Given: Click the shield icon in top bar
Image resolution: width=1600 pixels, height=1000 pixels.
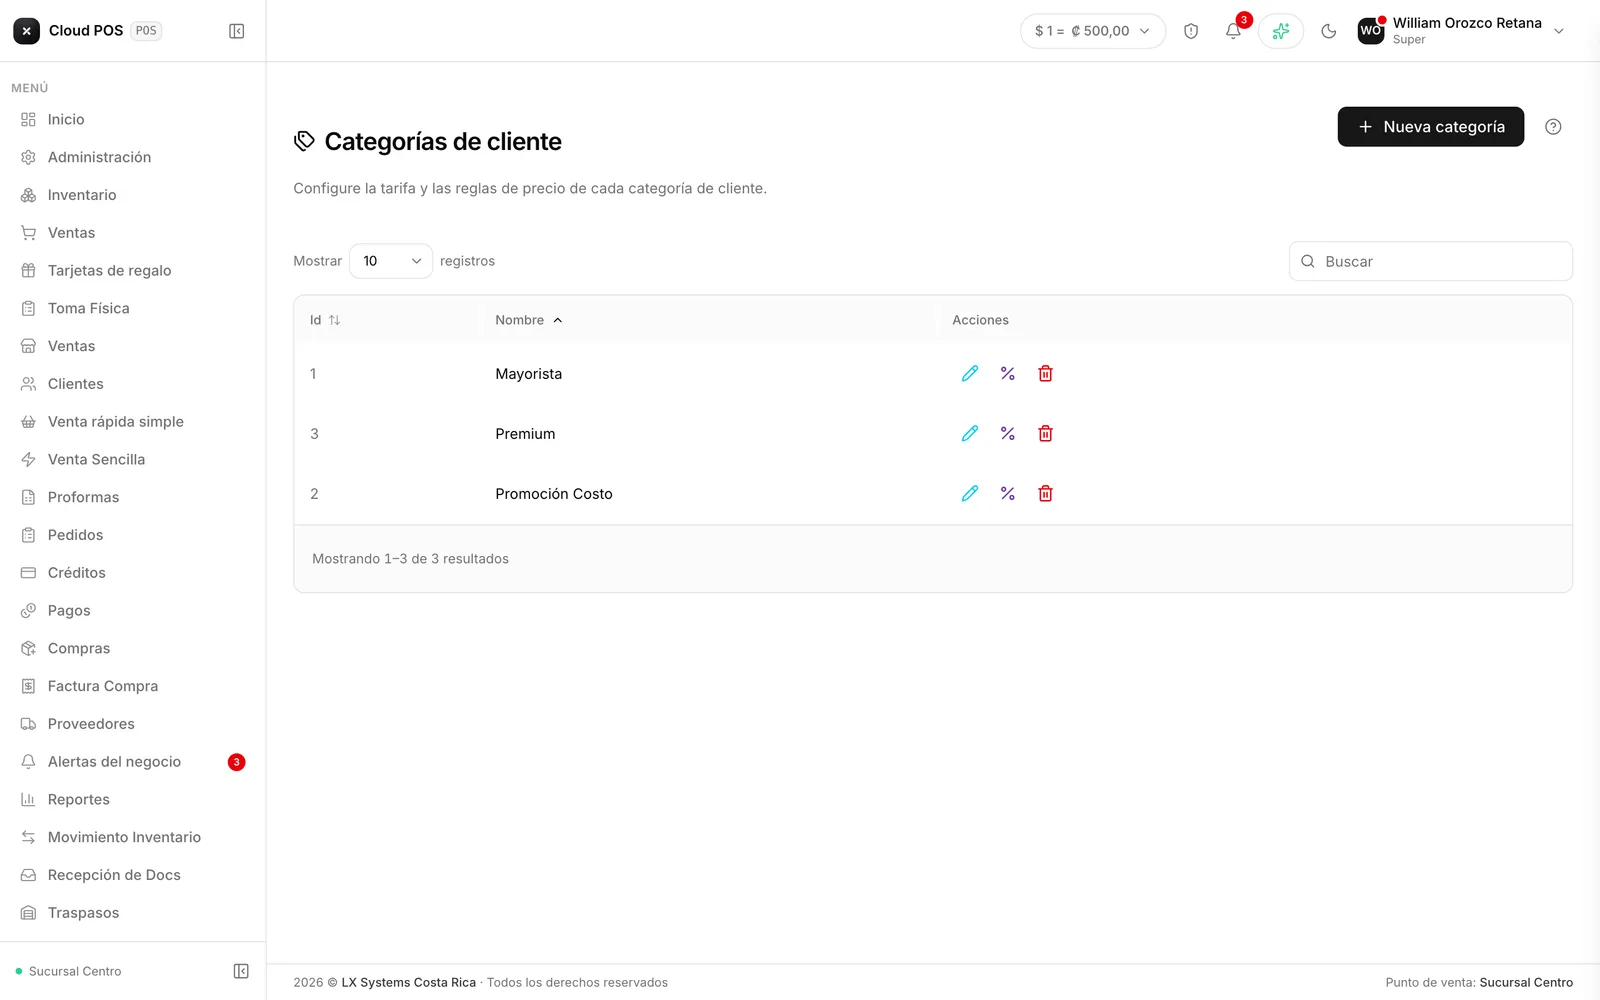Looking at the screenshot, I should pos(1191,31).
